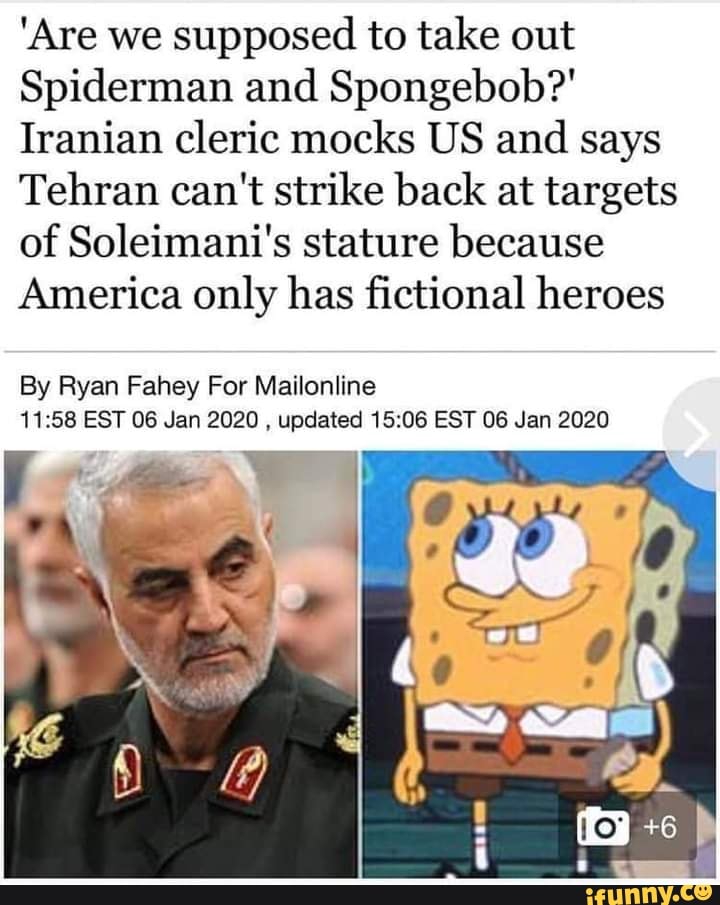Select the 11:58 EST published timestamp

(139, 420)
